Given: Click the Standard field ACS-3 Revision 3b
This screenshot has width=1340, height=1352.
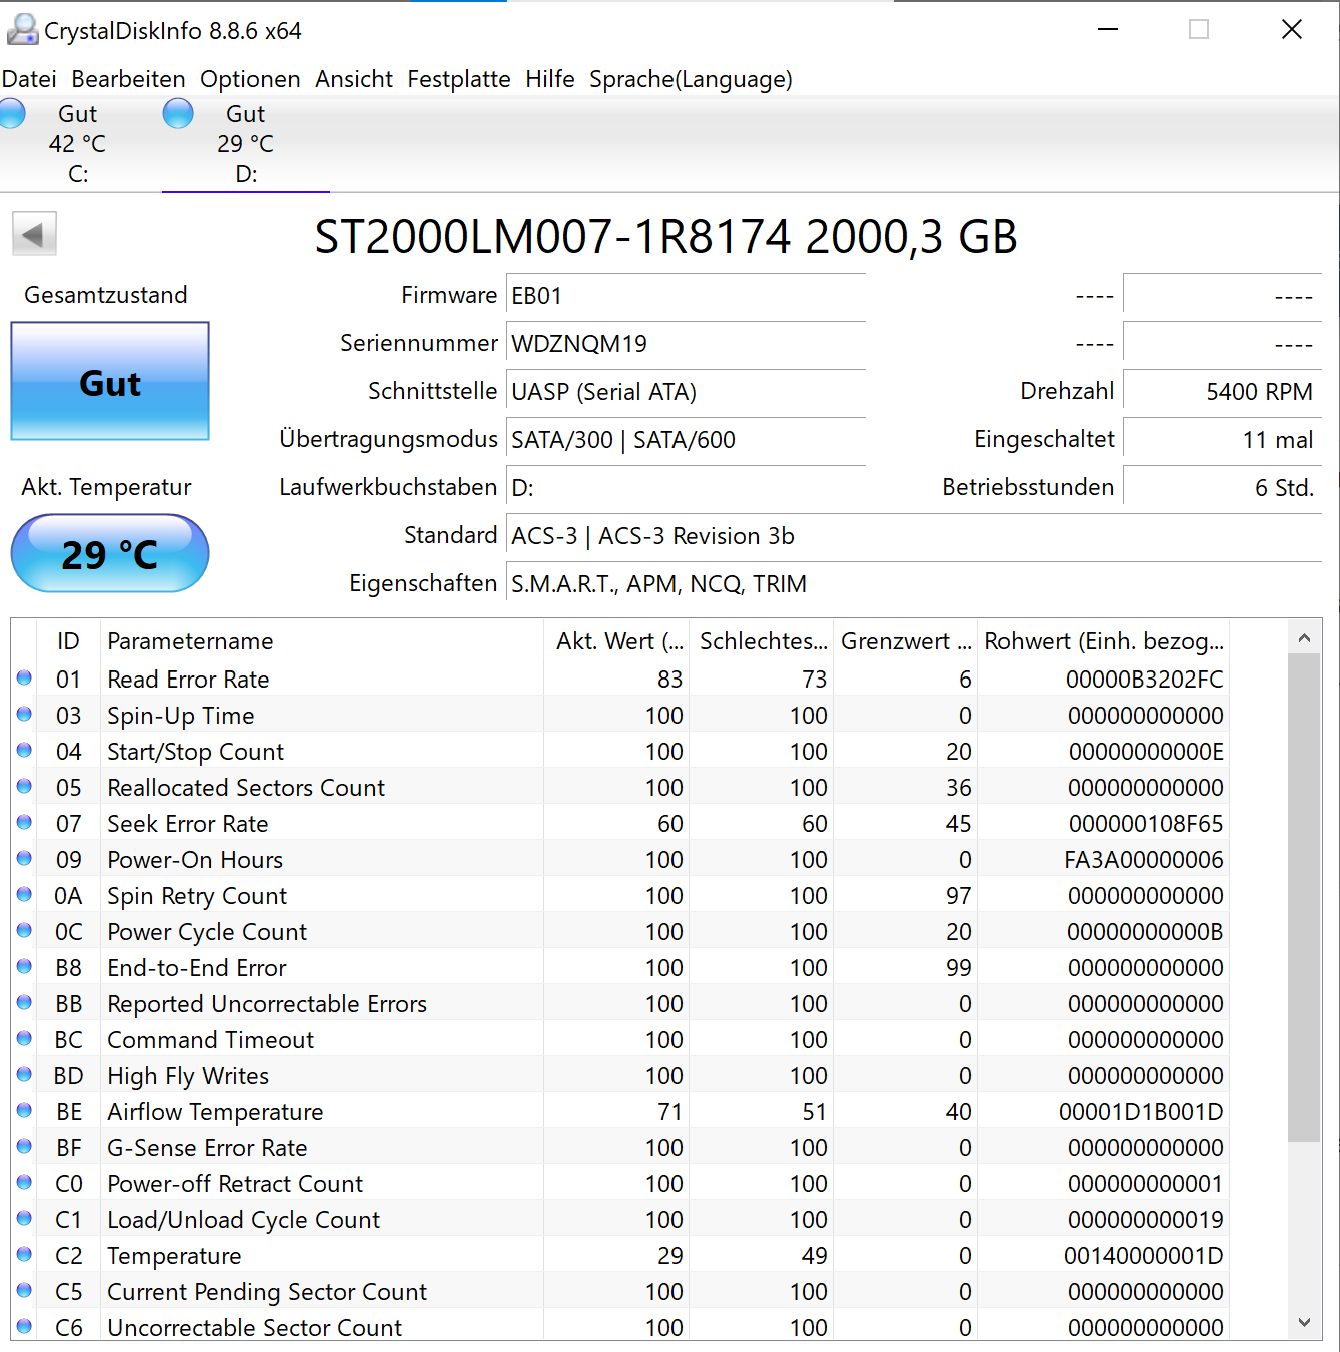Looking at the screenshot, I should 914,536.
